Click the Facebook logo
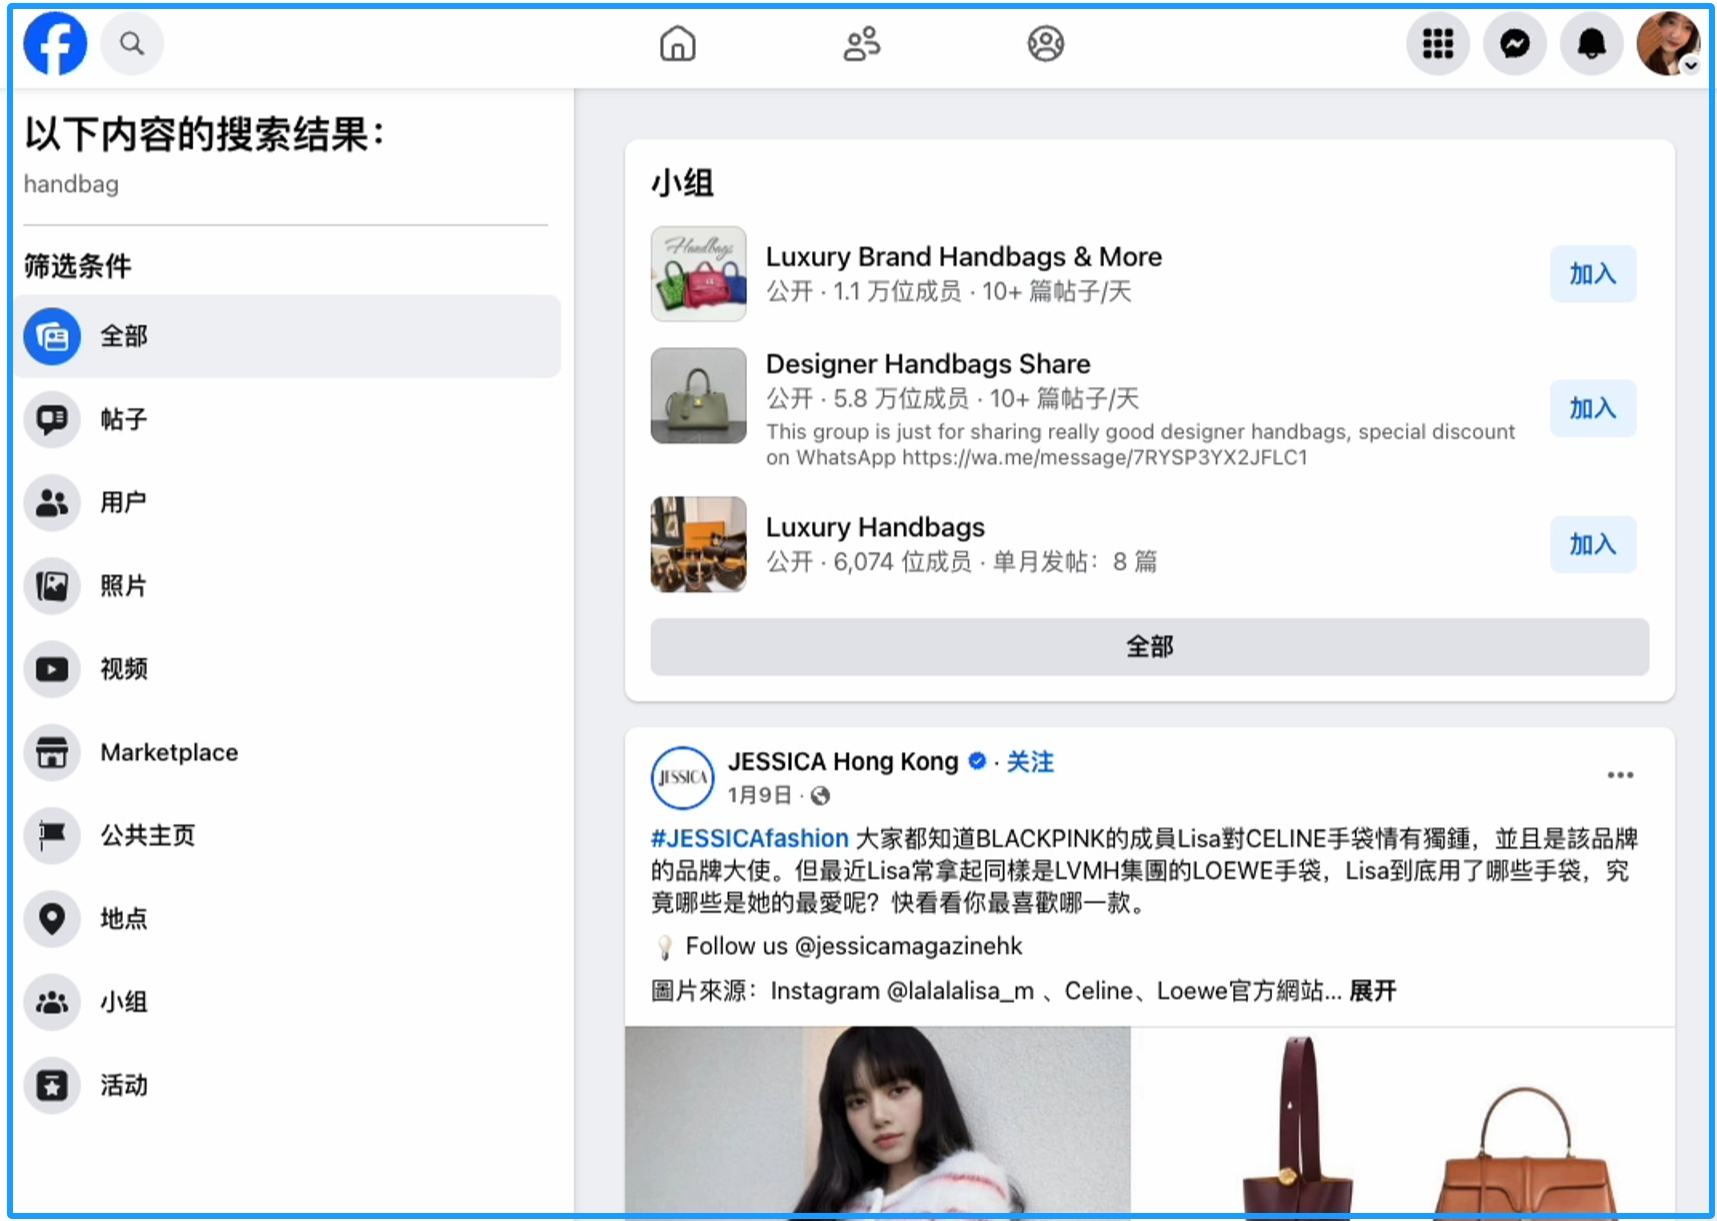 pyautogui.click(x=55, y=44)
